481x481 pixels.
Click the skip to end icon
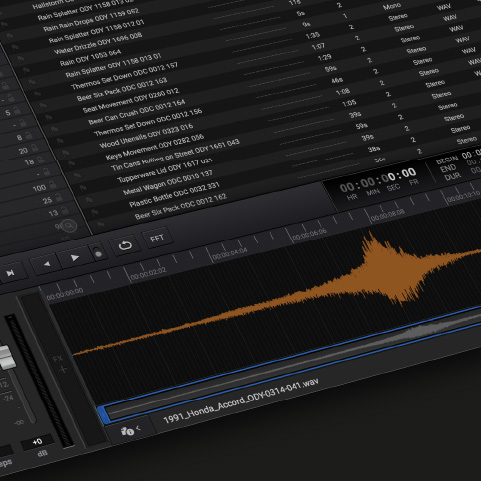coord(10,273)
